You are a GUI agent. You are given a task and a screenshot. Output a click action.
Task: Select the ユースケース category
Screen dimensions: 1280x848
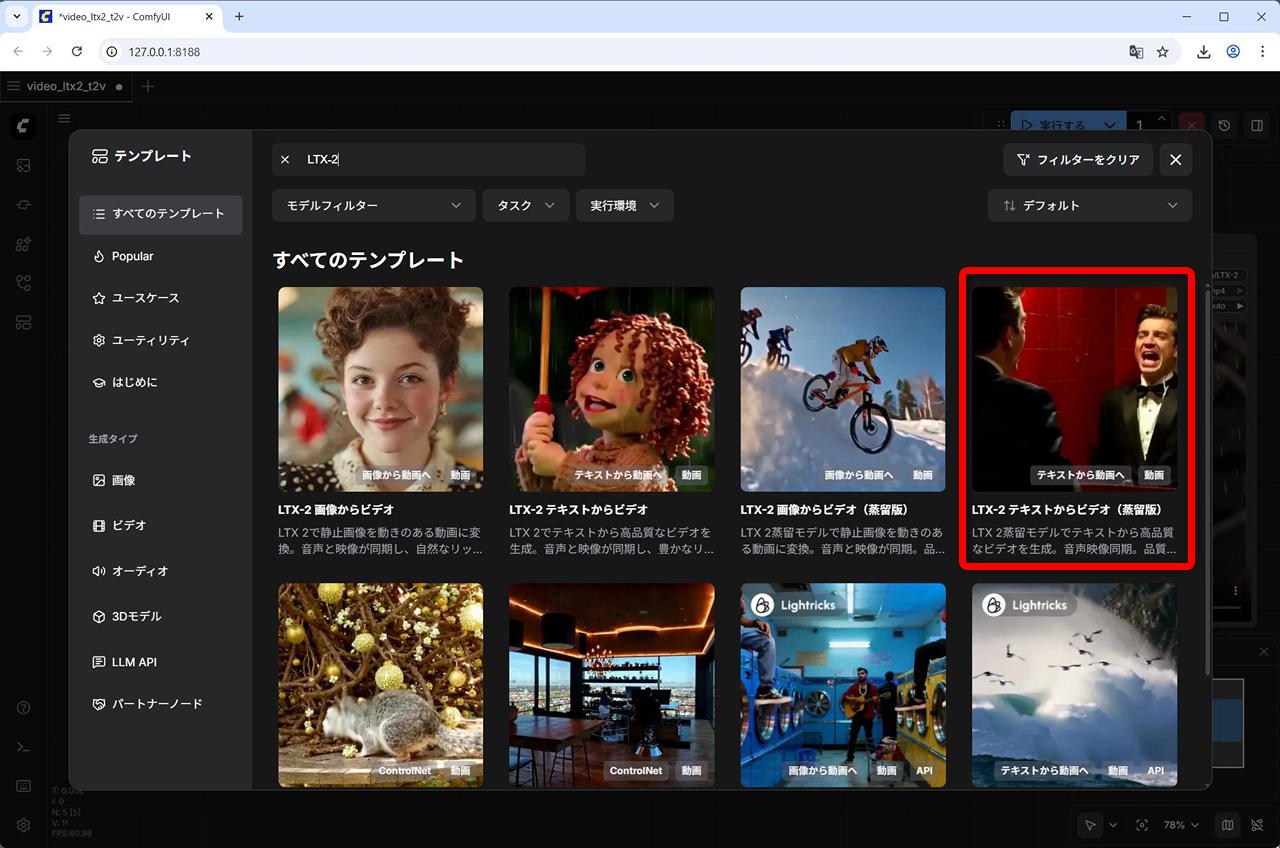coord(145,298)
